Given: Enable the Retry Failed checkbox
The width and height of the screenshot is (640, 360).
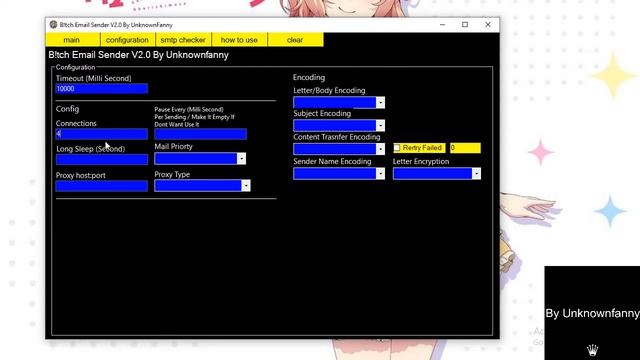Looking at the screenshot, I should [x=397, y=148].
